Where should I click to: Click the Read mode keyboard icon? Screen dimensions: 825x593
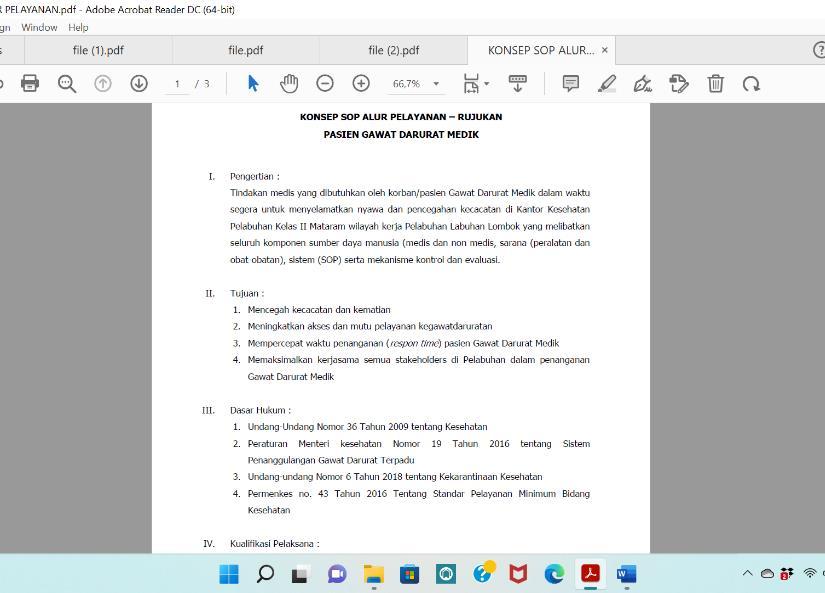[x=518, y=83]
